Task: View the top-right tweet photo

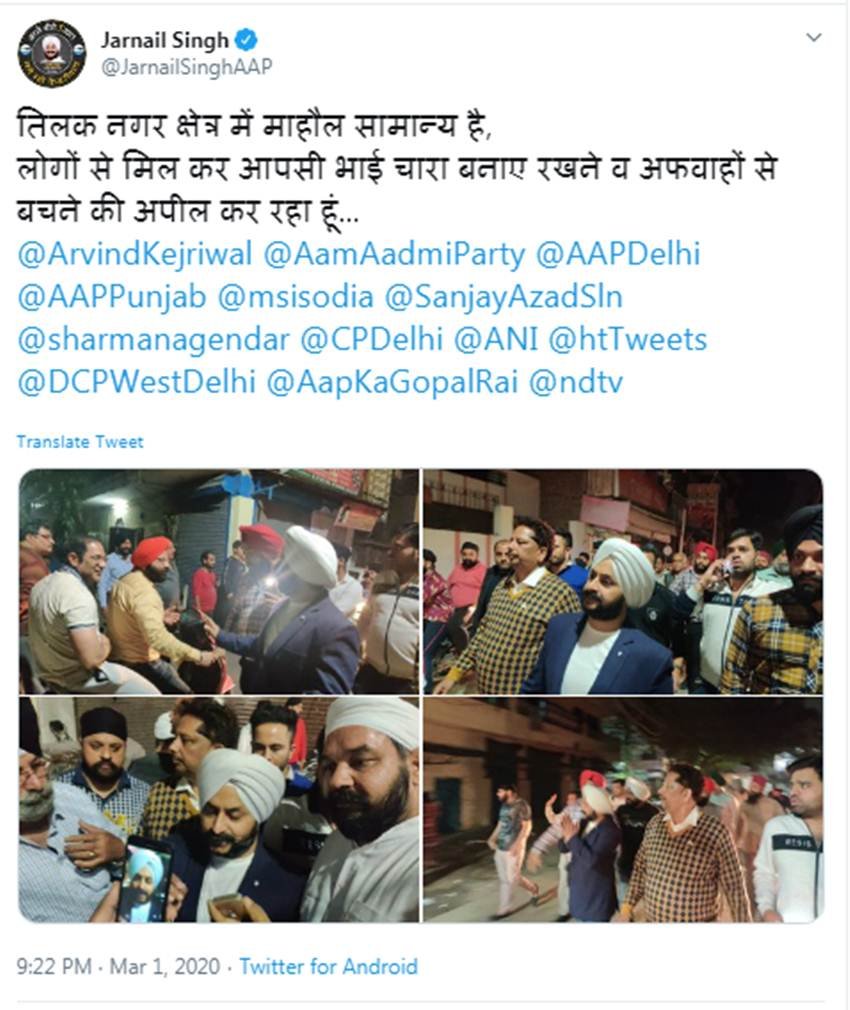Action: 623,582
